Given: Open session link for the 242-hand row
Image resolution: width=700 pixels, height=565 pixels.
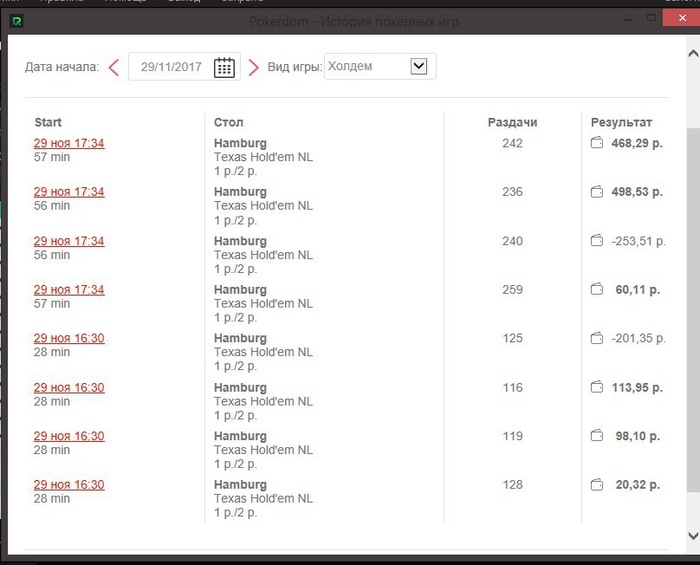Looking at the screenshot, I should [x=69, y=143].
